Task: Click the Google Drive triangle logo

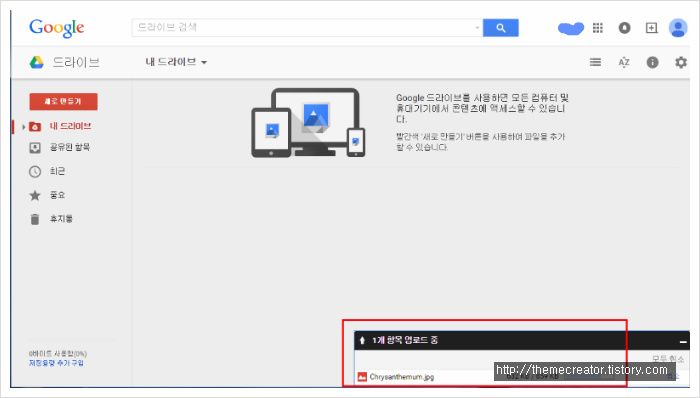Action: pyautogui.click(x=37, y=62)
